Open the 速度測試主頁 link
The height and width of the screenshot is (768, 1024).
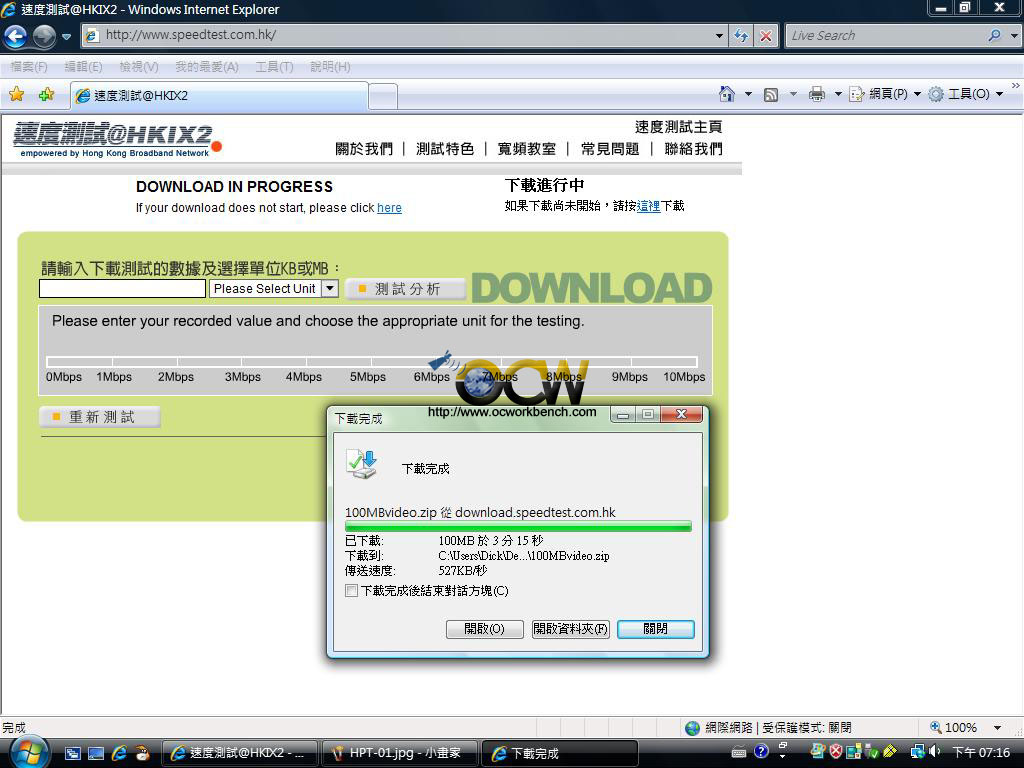[678, 127]
